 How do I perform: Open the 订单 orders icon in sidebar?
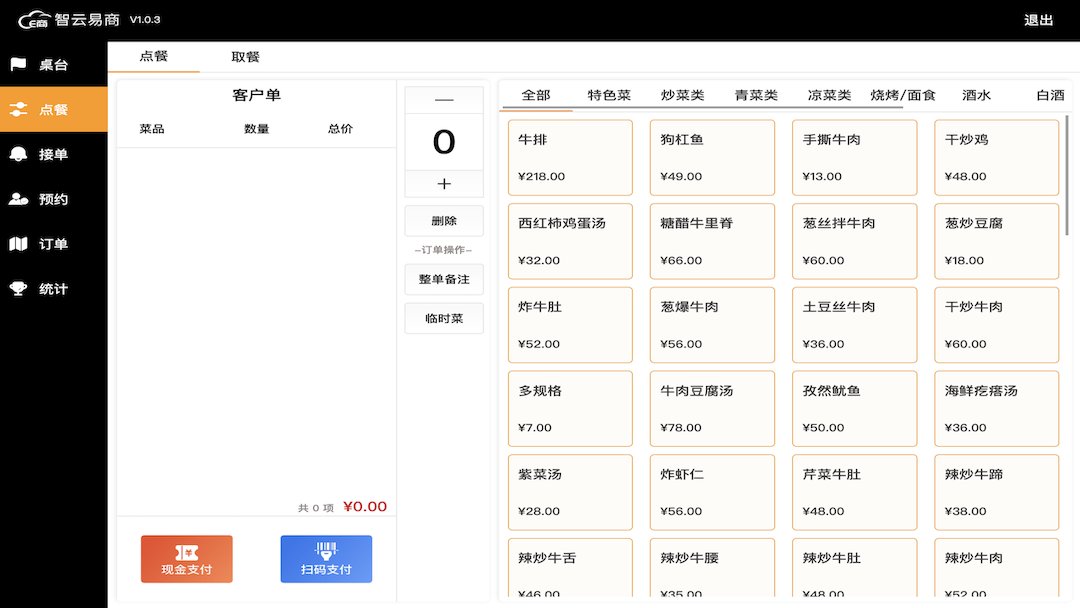tap(19, 244)
